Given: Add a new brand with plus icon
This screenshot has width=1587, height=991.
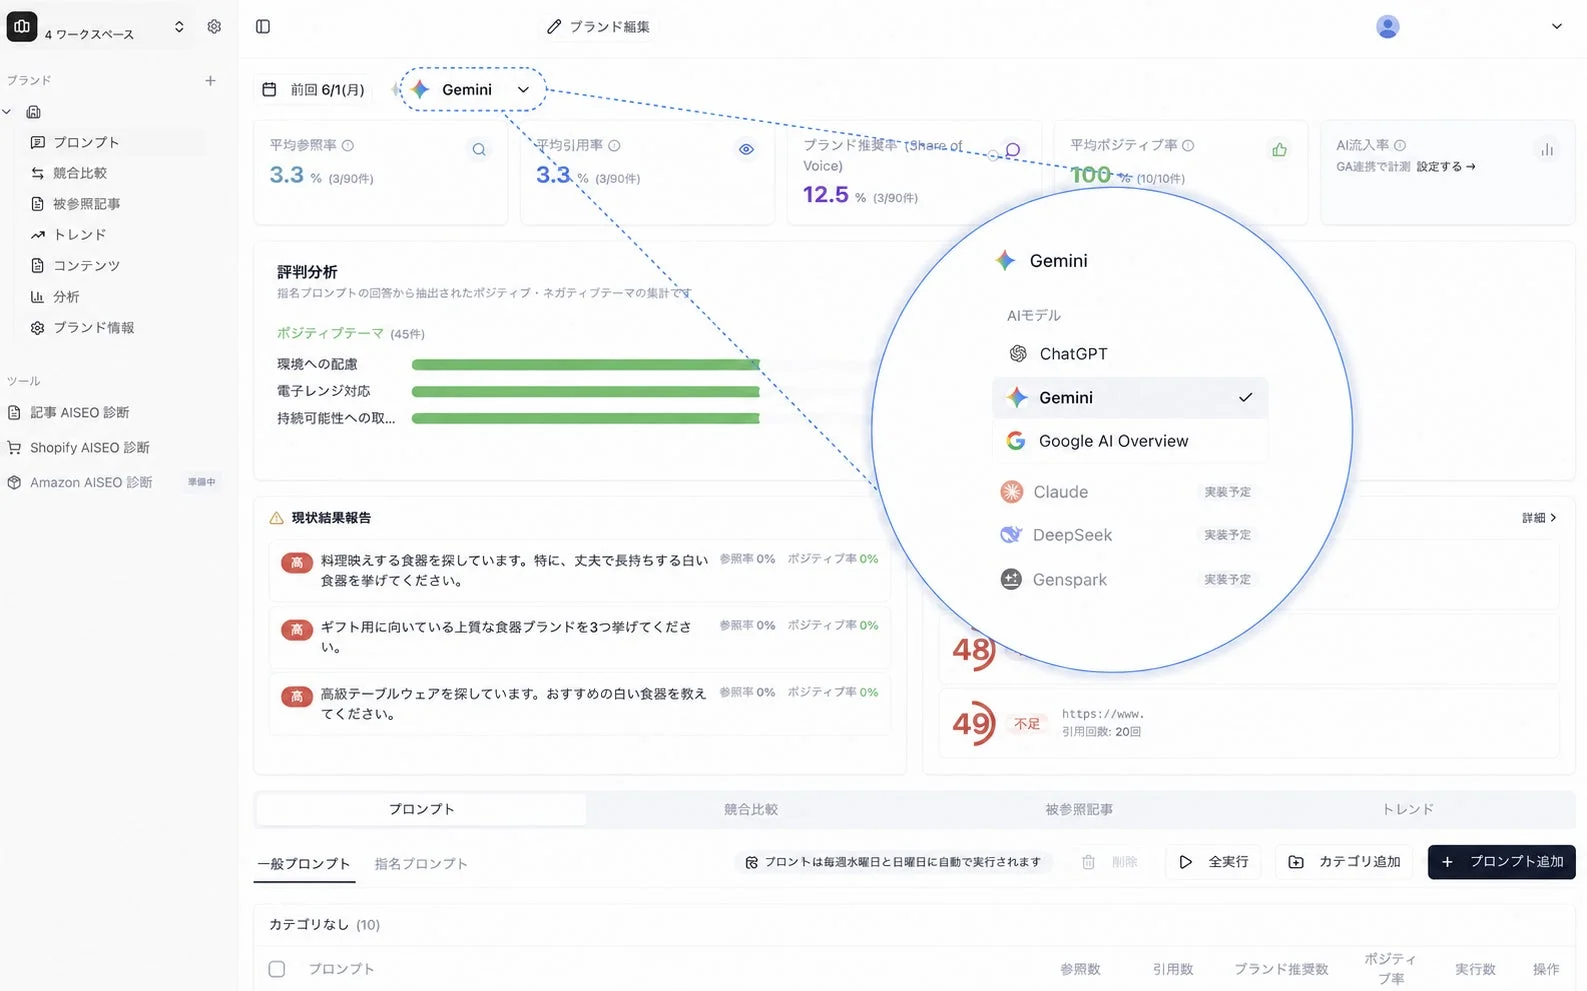Looking at the screenshot, I should [x=210, y=80].
